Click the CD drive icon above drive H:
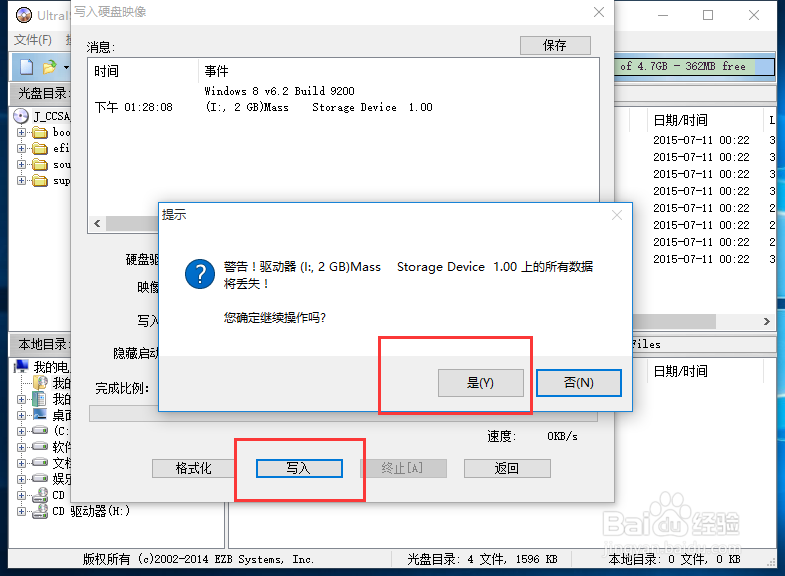 [40, 495]
